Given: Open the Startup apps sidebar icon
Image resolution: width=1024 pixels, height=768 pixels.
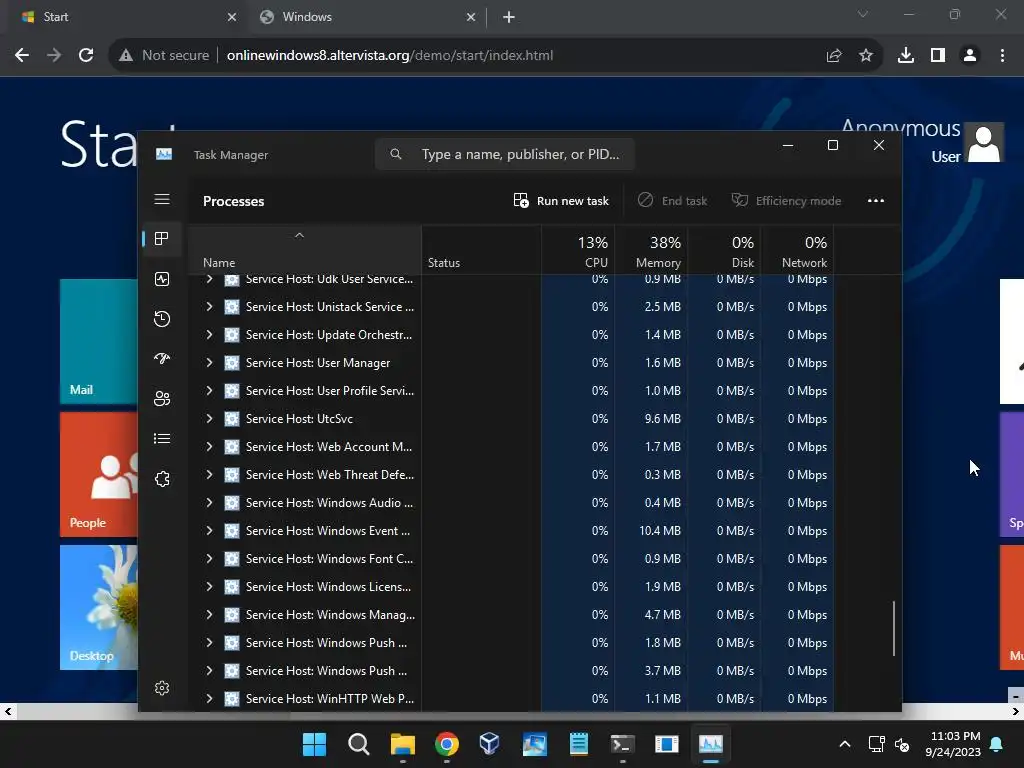Looking at the screenshot, I should (x=162, y=359).
